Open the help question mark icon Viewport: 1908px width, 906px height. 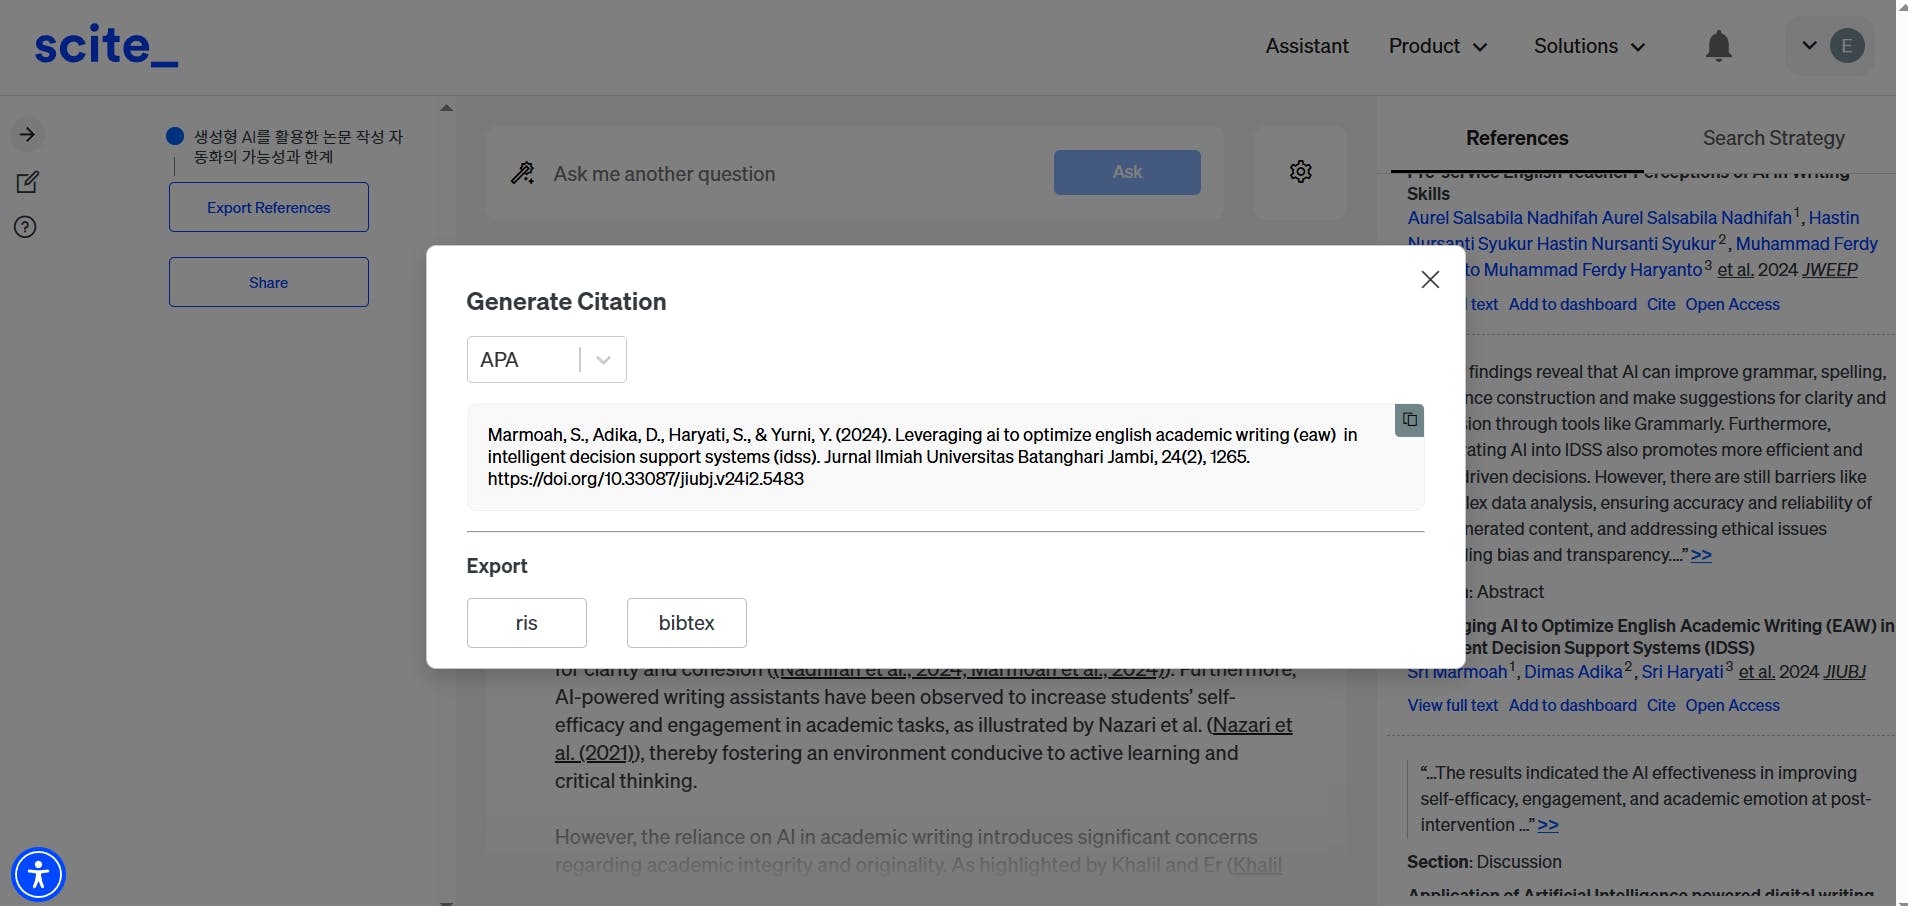[26, 227]
